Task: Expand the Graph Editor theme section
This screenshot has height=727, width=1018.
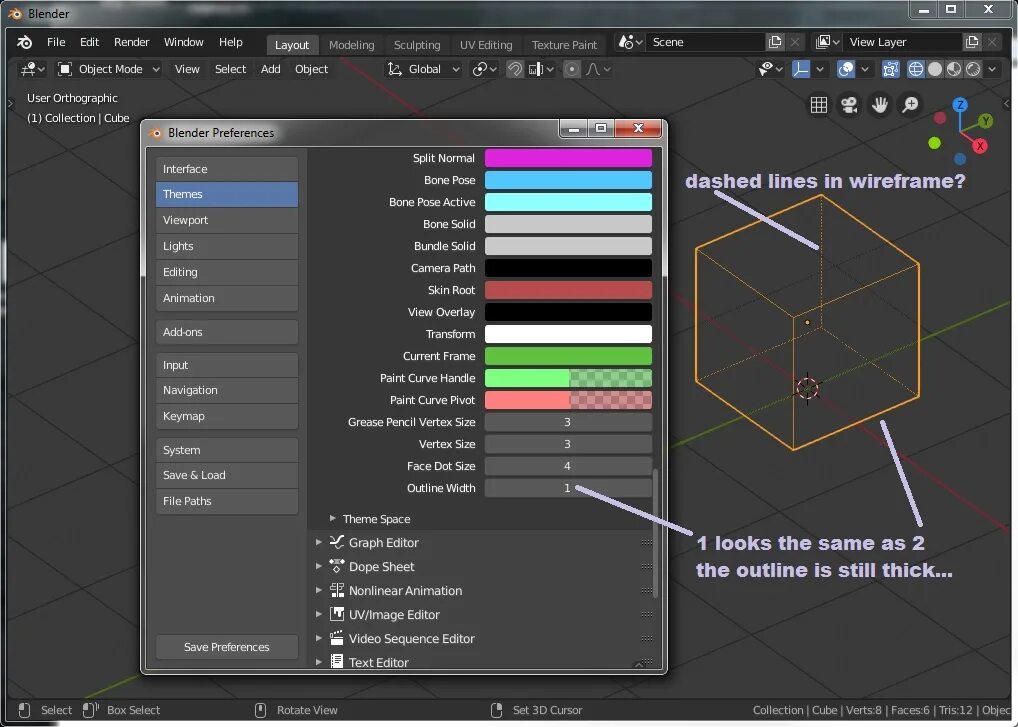Action: [x=367, y=543]
